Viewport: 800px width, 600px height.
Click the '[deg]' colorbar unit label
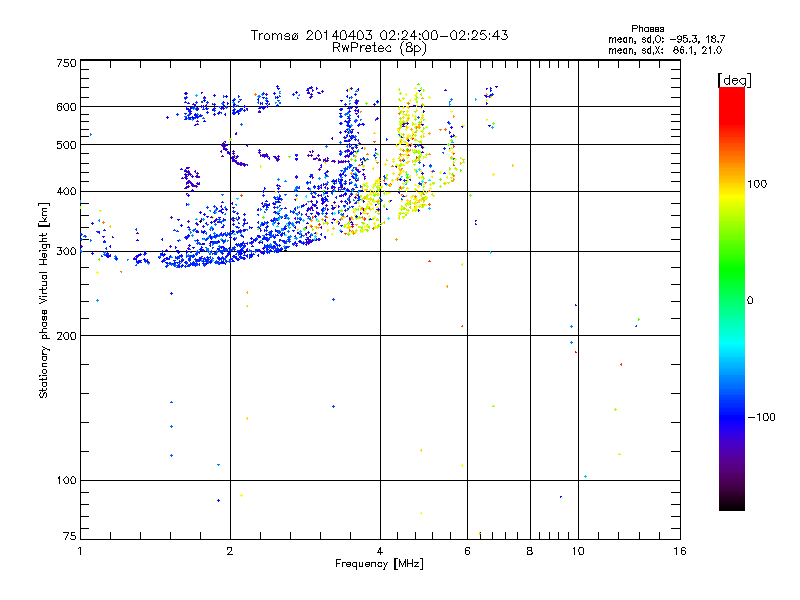click(x=734, y=80)
